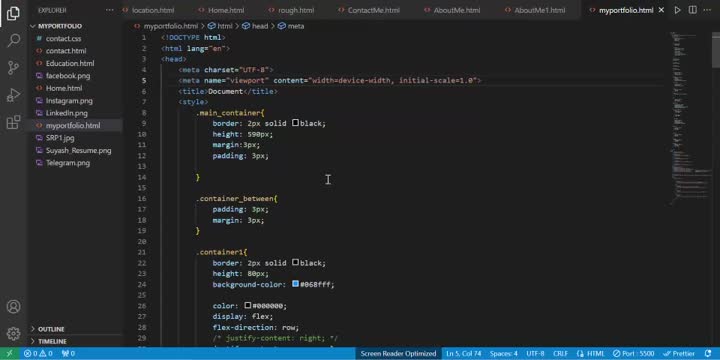Click the Run play icon in editor toolbar
Viewport: 720px width, 360px height.
(x=677, y=10)
